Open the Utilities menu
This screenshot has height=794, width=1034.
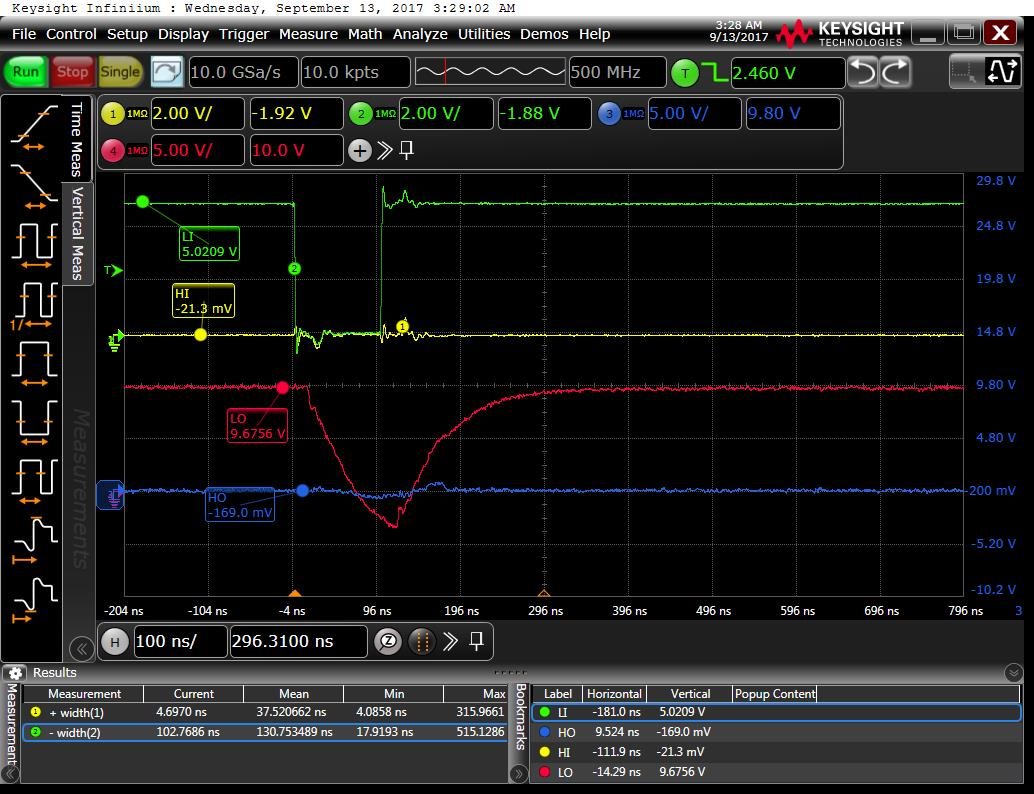484,34
